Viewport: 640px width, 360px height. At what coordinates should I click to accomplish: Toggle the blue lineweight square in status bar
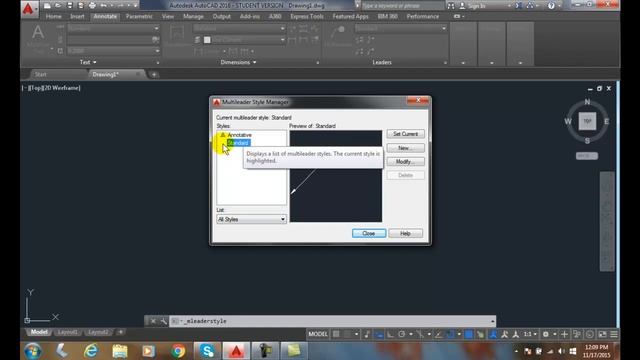click(469, 334)
